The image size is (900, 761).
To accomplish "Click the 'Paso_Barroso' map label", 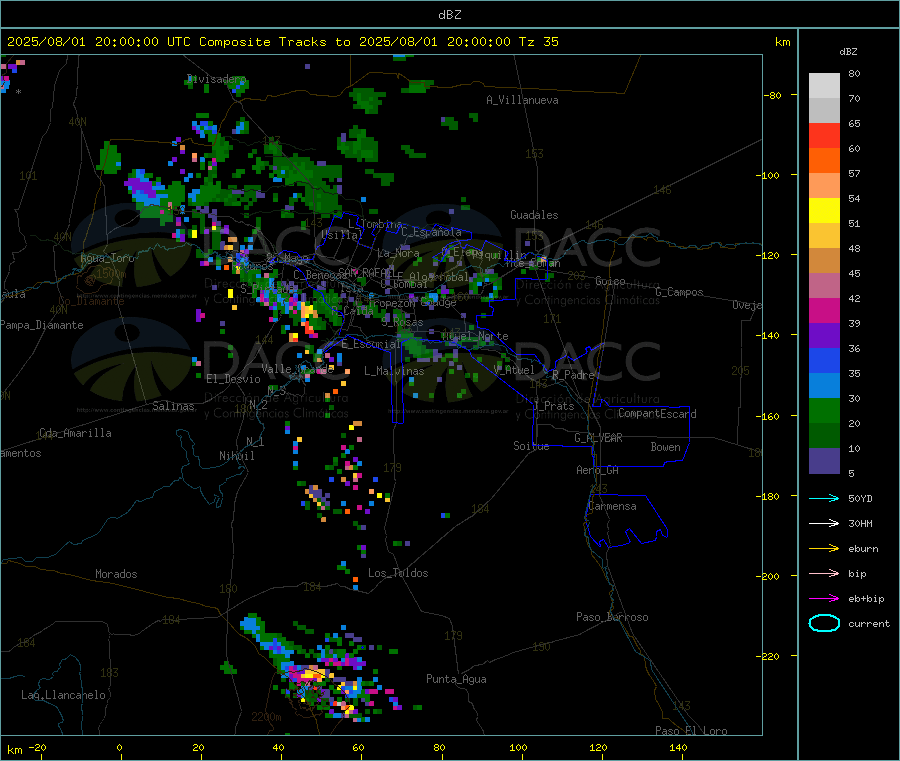I will (x=612, y=617).
